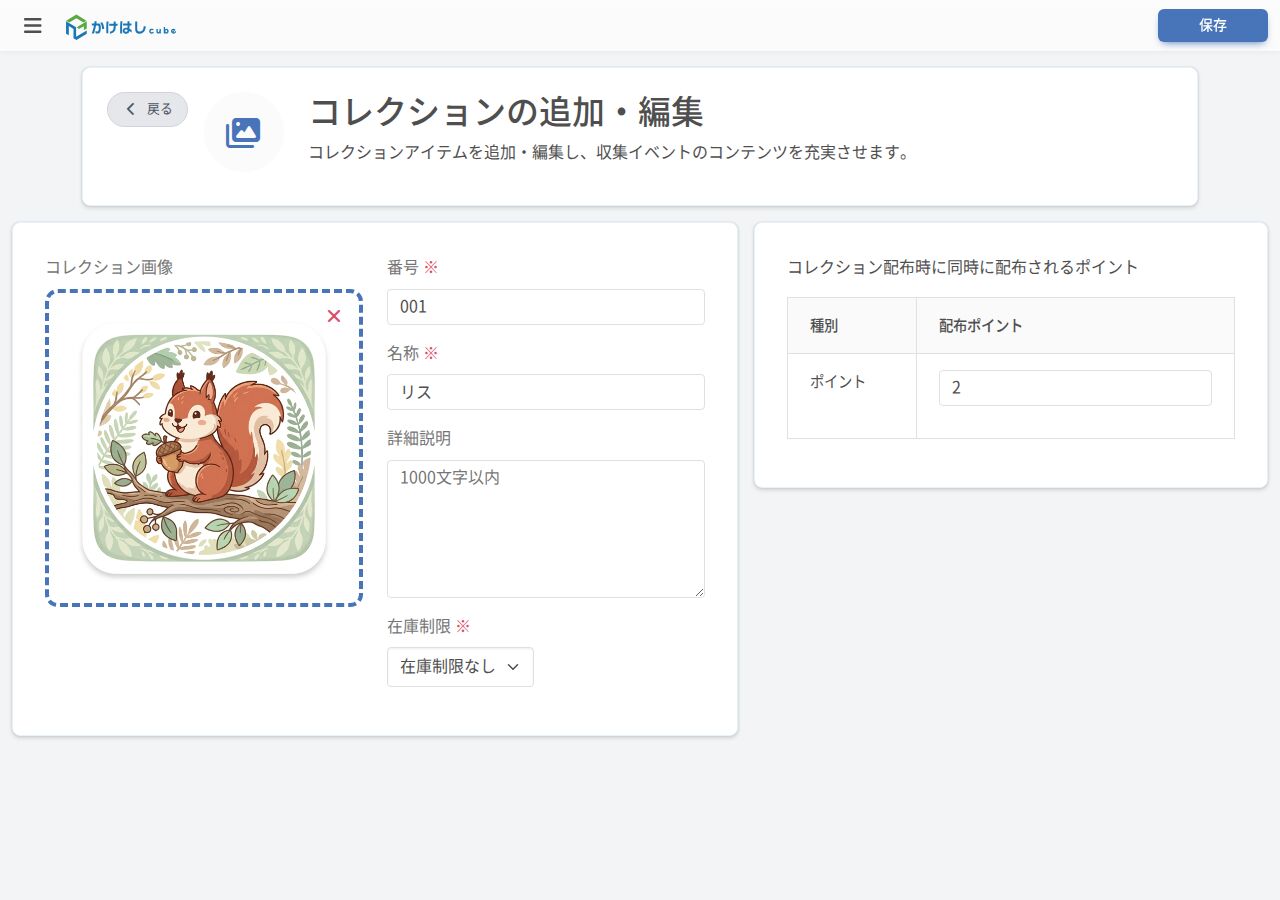The width and height of the screenshot is (1280, 900).
Task: Click the コレクション画像 label
Action: (x=109, y=267)
